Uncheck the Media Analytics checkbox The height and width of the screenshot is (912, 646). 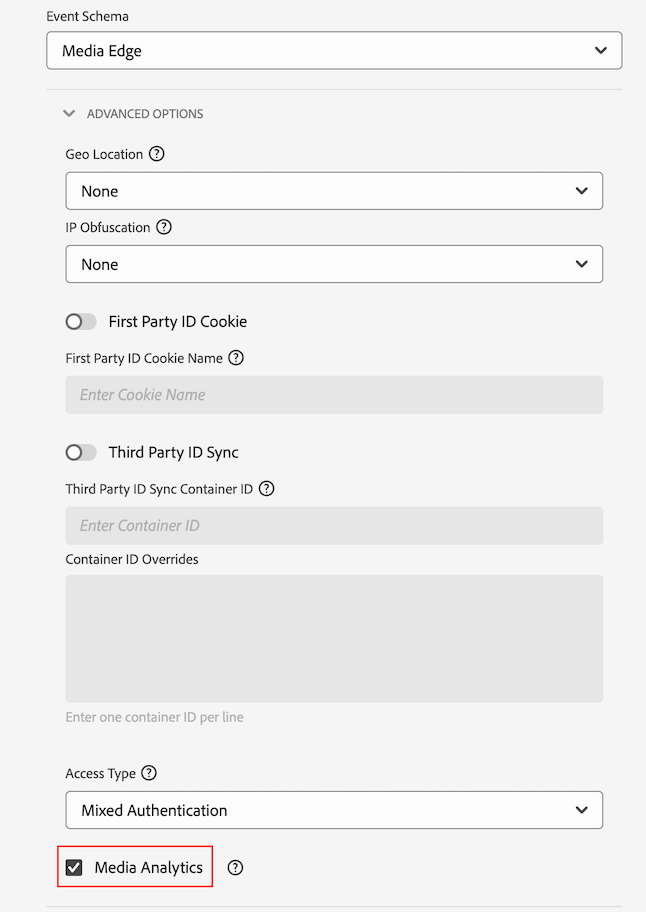pyautogui.click(x=74, y=868)
